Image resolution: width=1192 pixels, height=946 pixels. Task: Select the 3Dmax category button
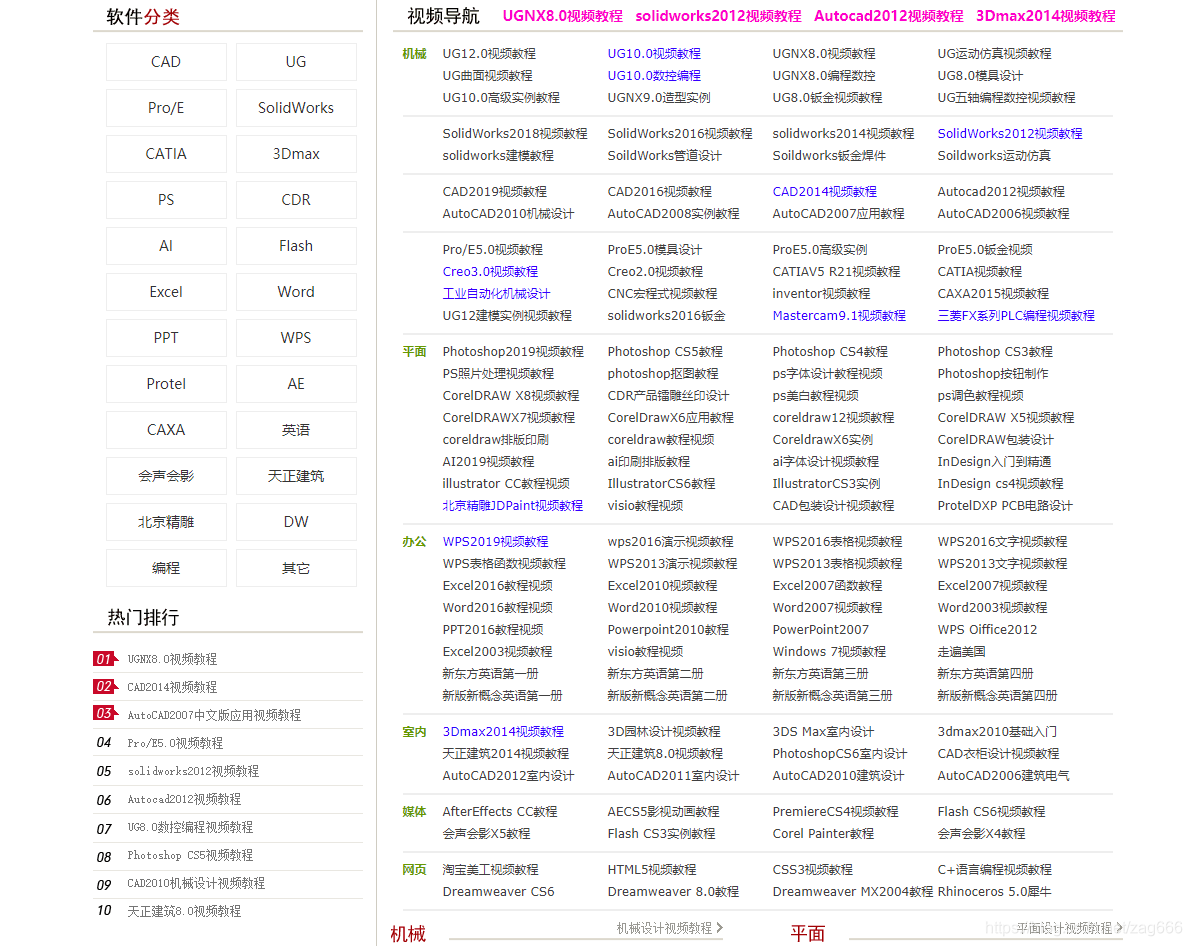[x=295, y=153]
